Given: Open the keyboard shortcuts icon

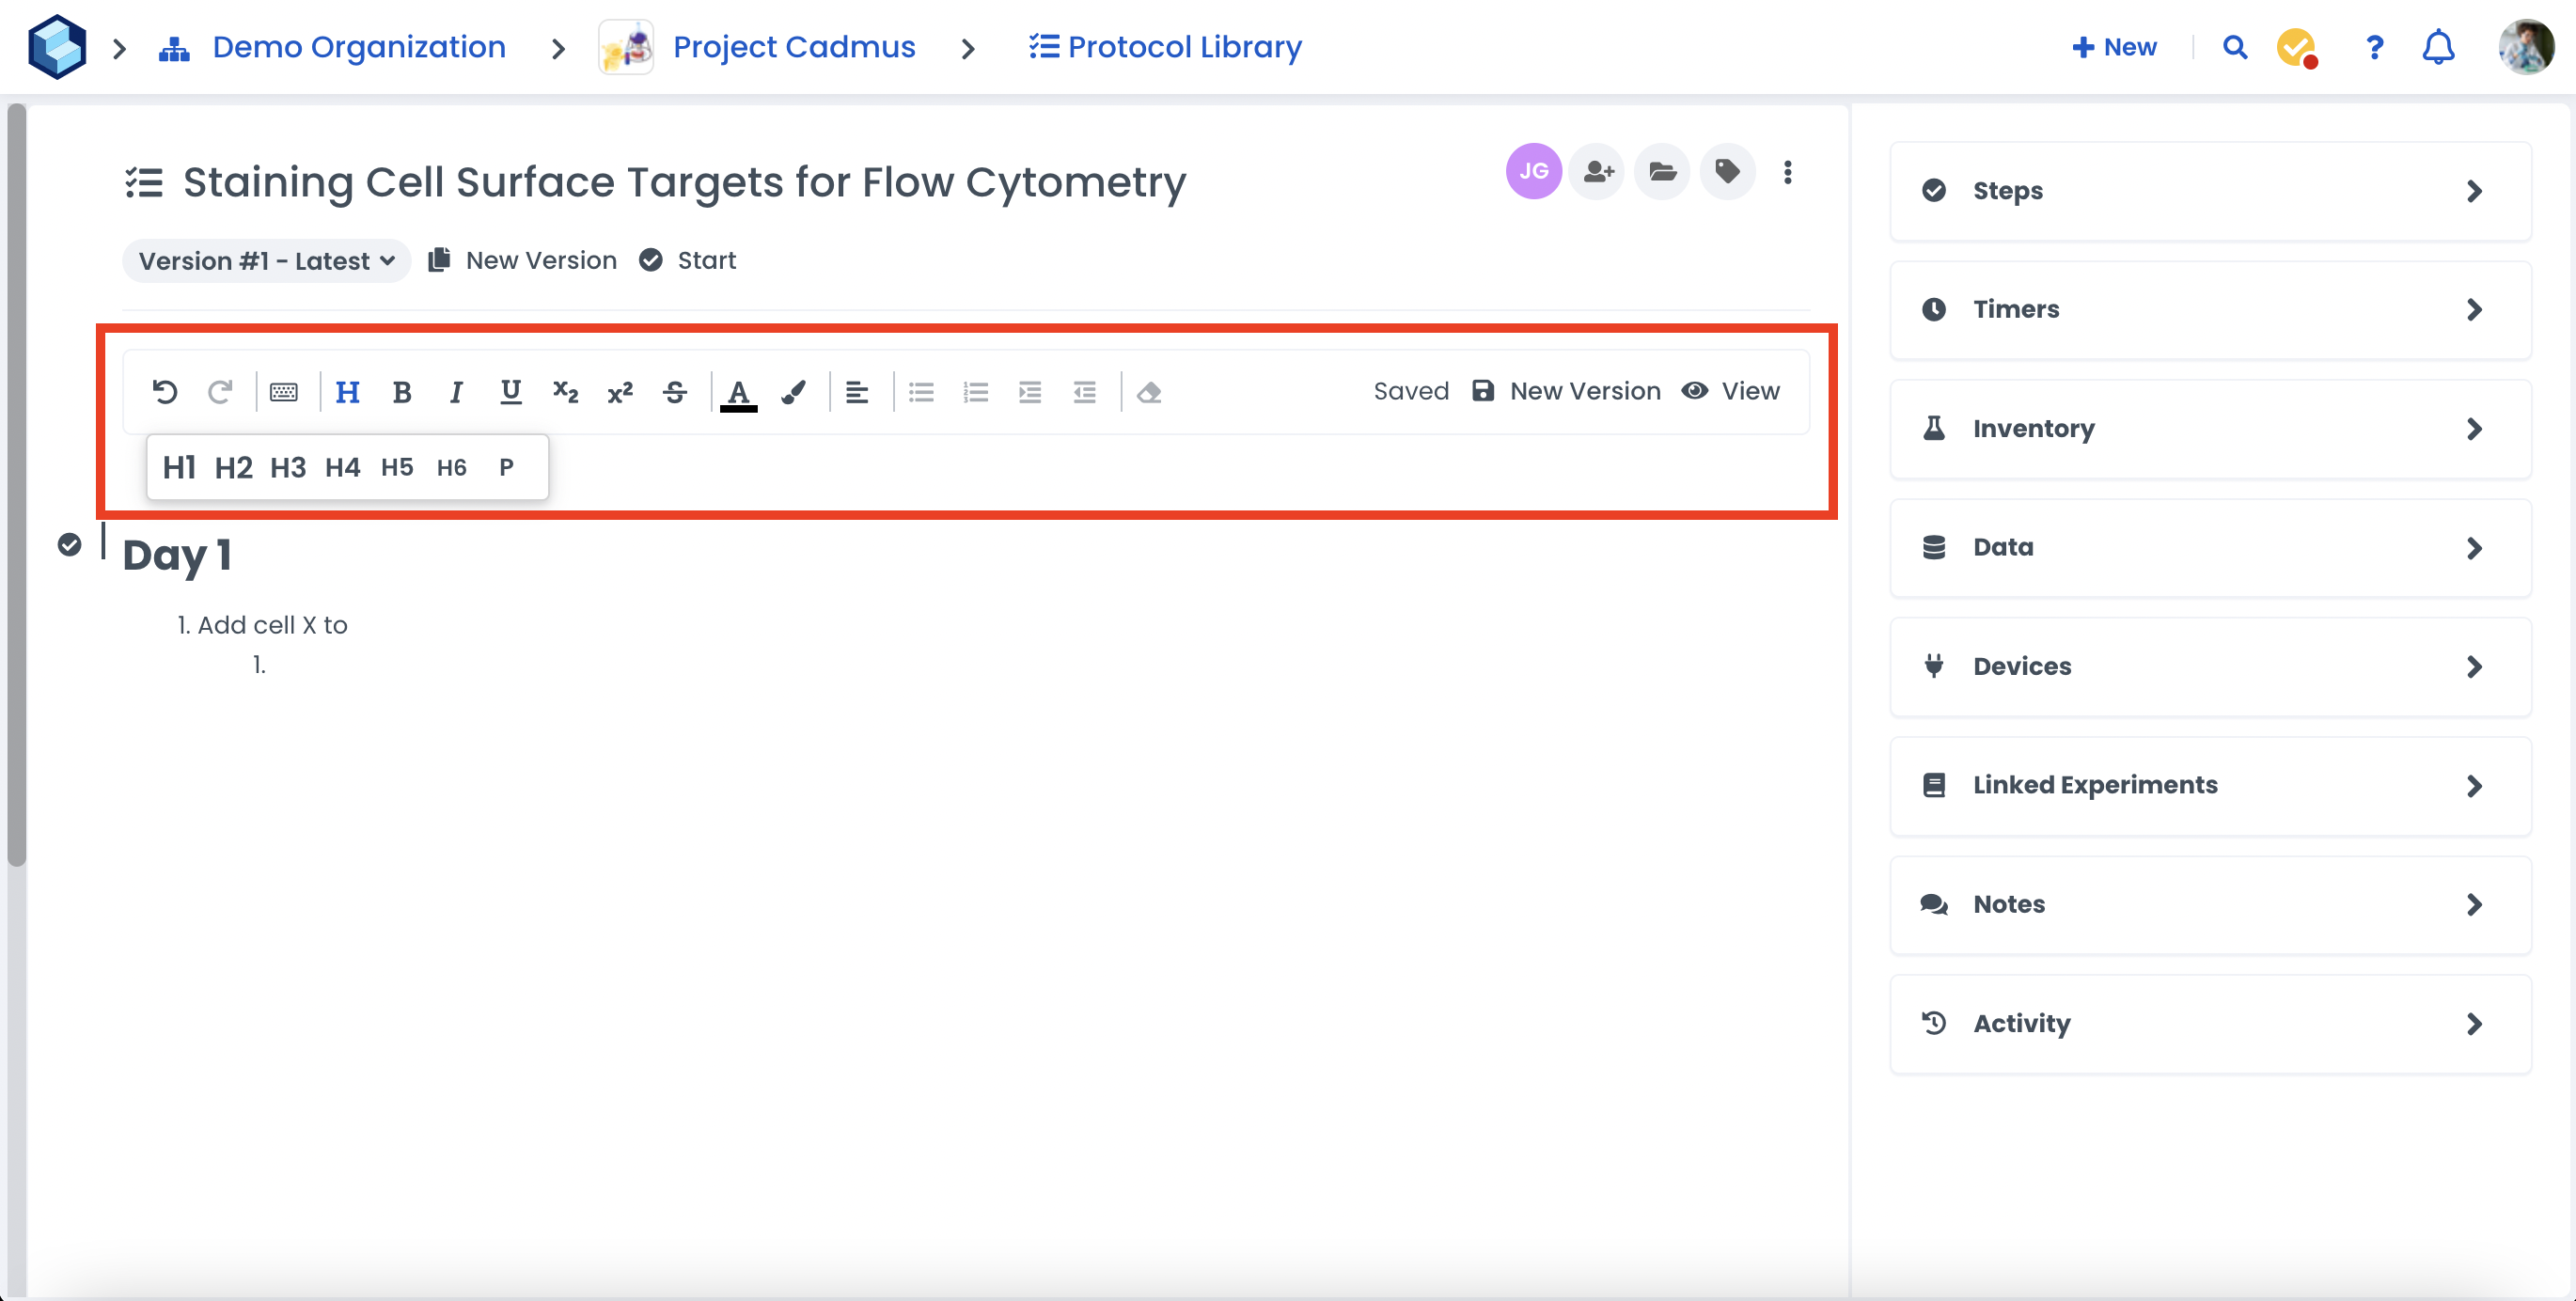Looking at the screenshot, I should click(284, 392).
